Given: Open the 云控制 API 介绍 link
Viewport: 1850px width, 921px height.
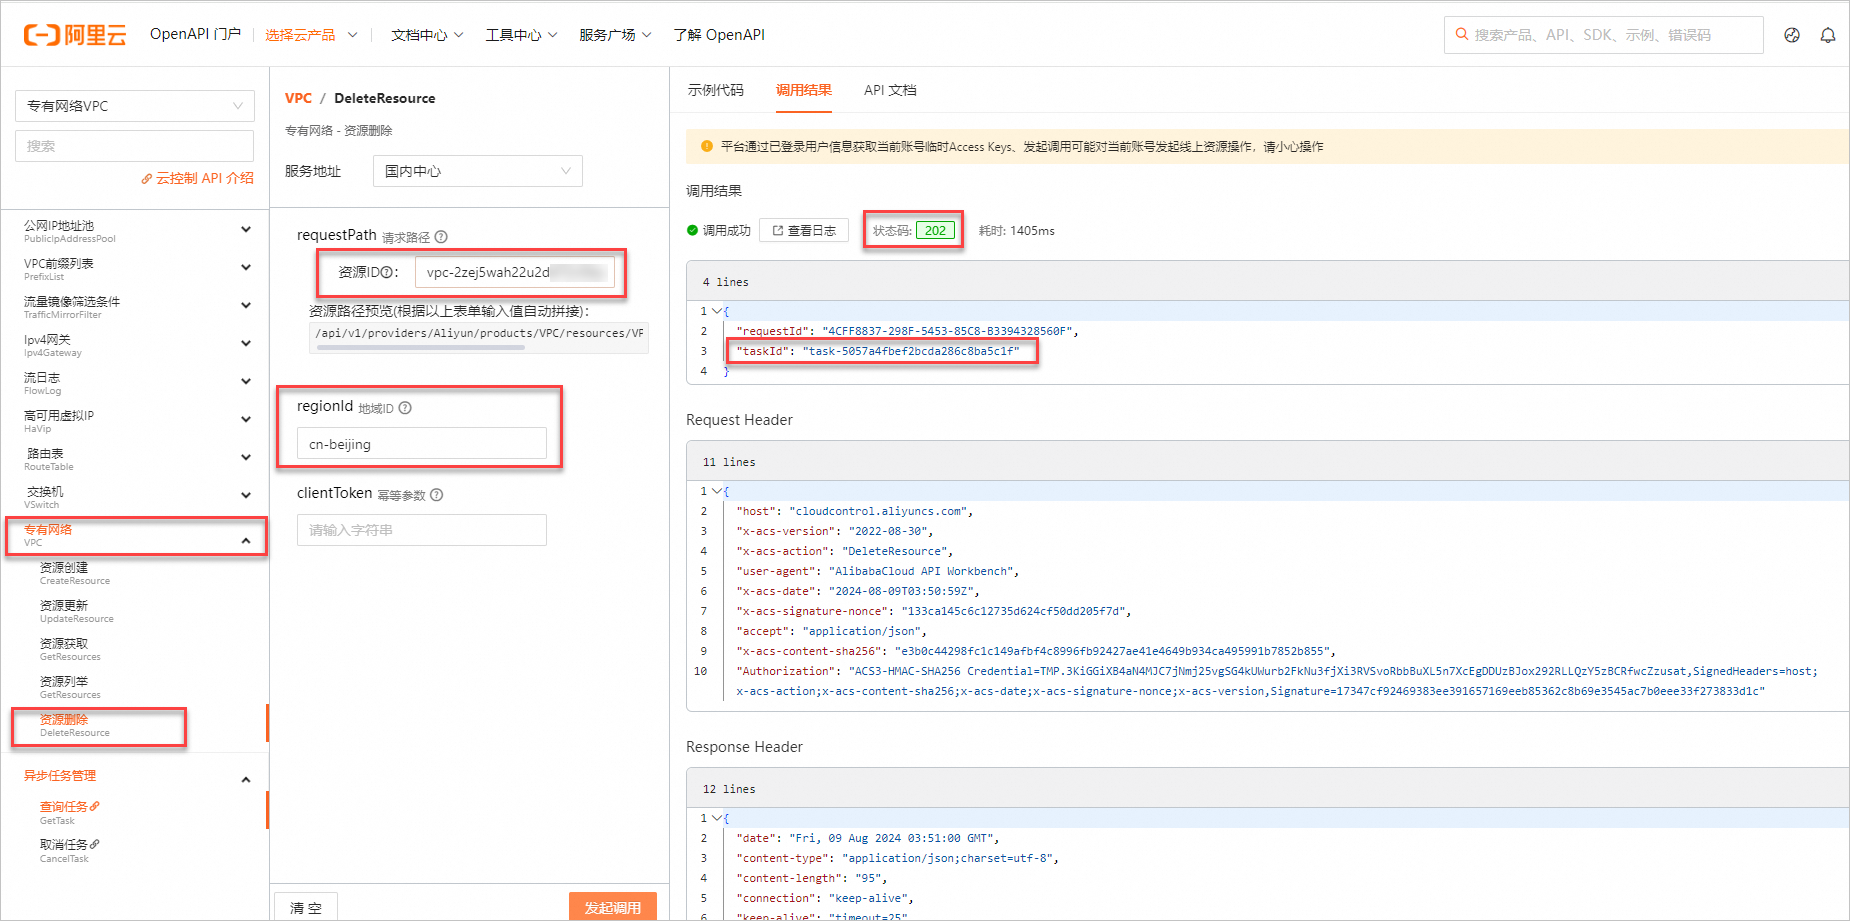Looking at the screenshot, I should (197, 178).
